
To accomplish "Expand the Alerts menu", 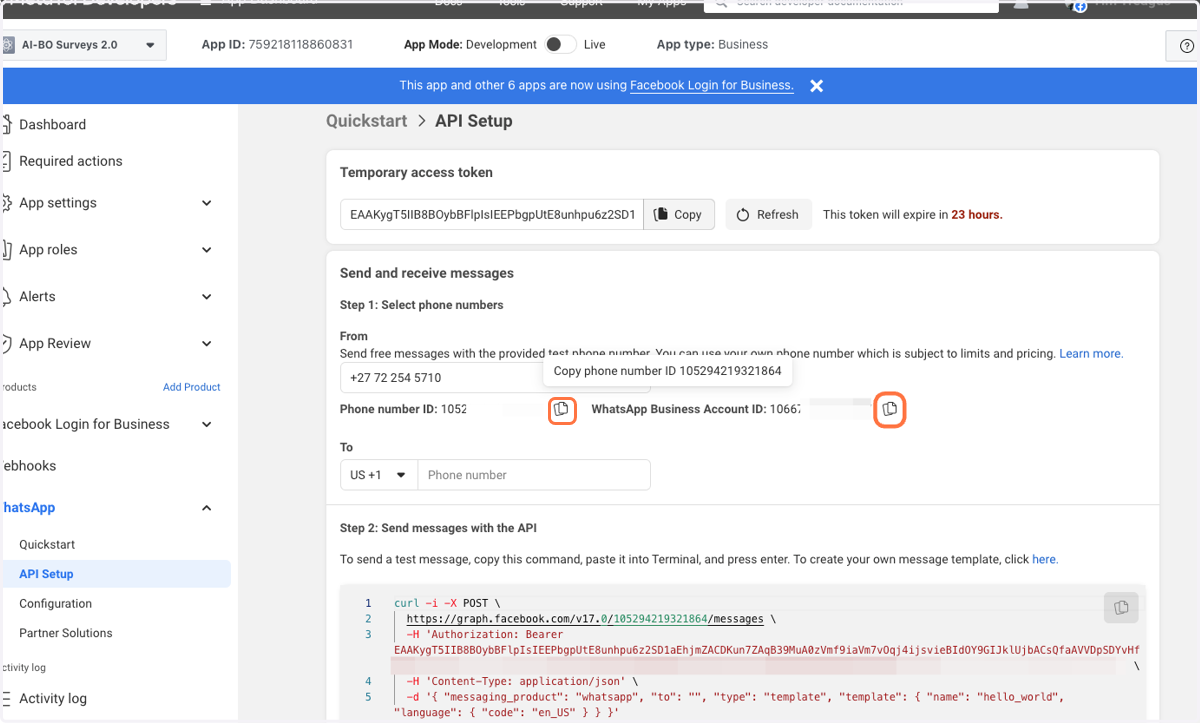I will 207,297.
